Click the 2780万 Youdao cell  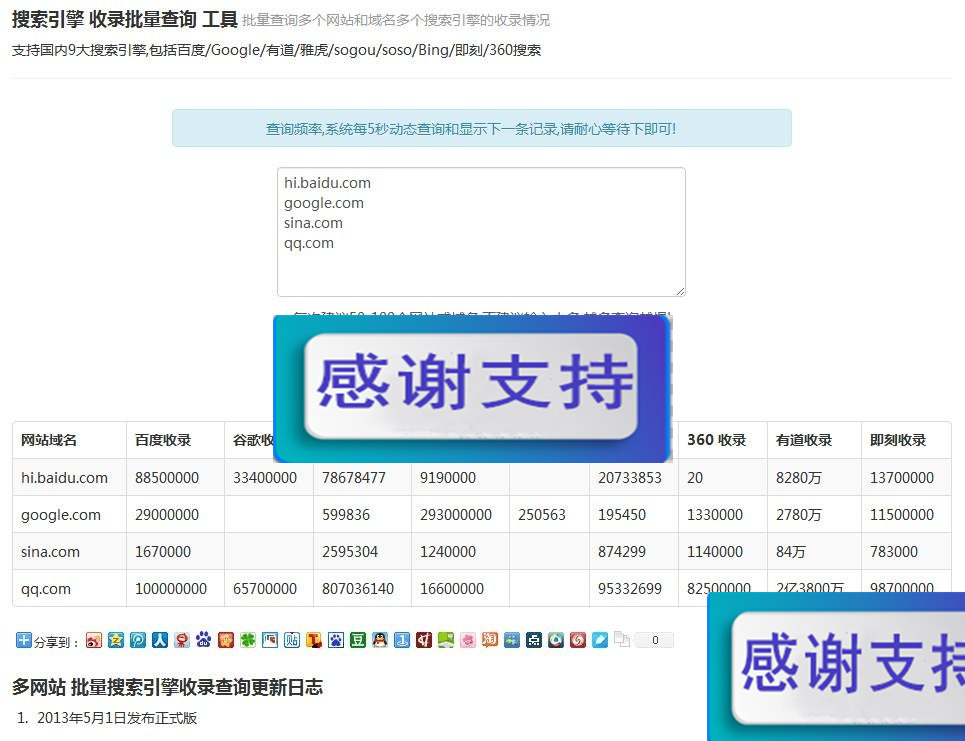coord(799,515)
